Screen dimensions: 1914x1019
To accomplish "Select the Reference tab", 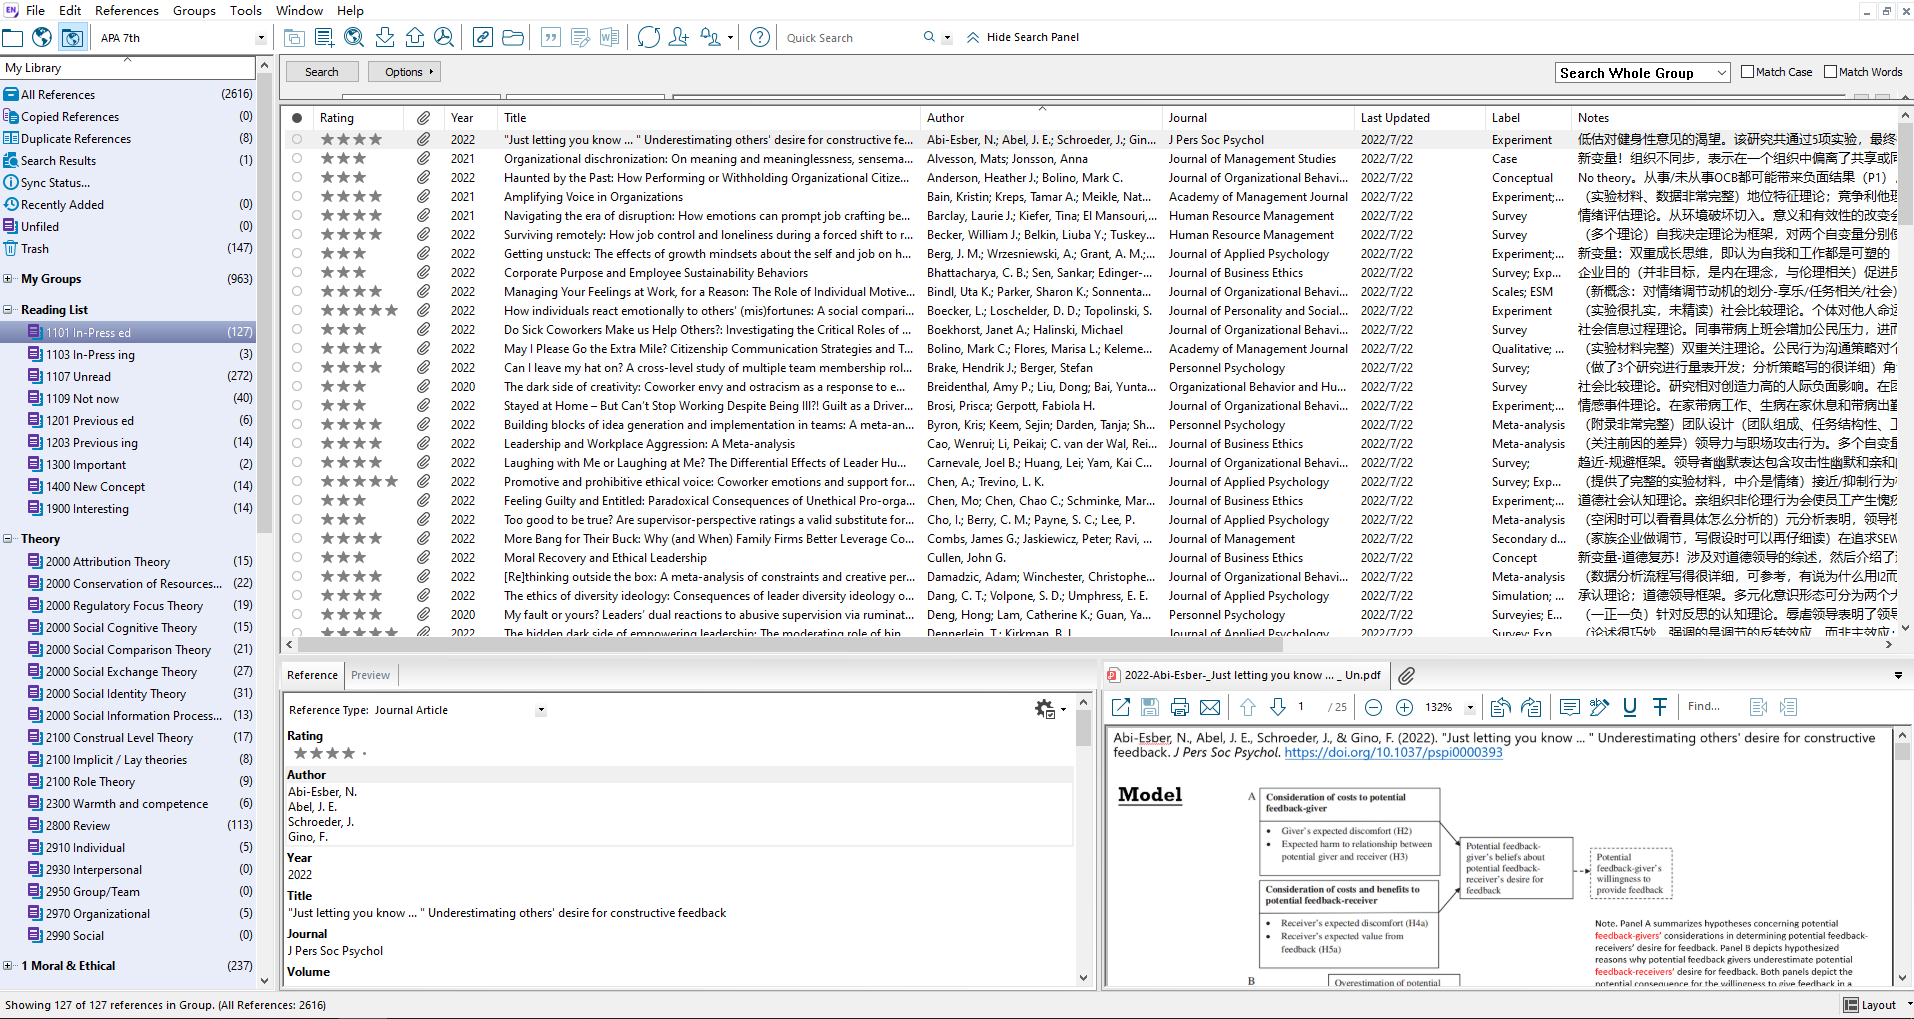I will click(x=312, y=675).
